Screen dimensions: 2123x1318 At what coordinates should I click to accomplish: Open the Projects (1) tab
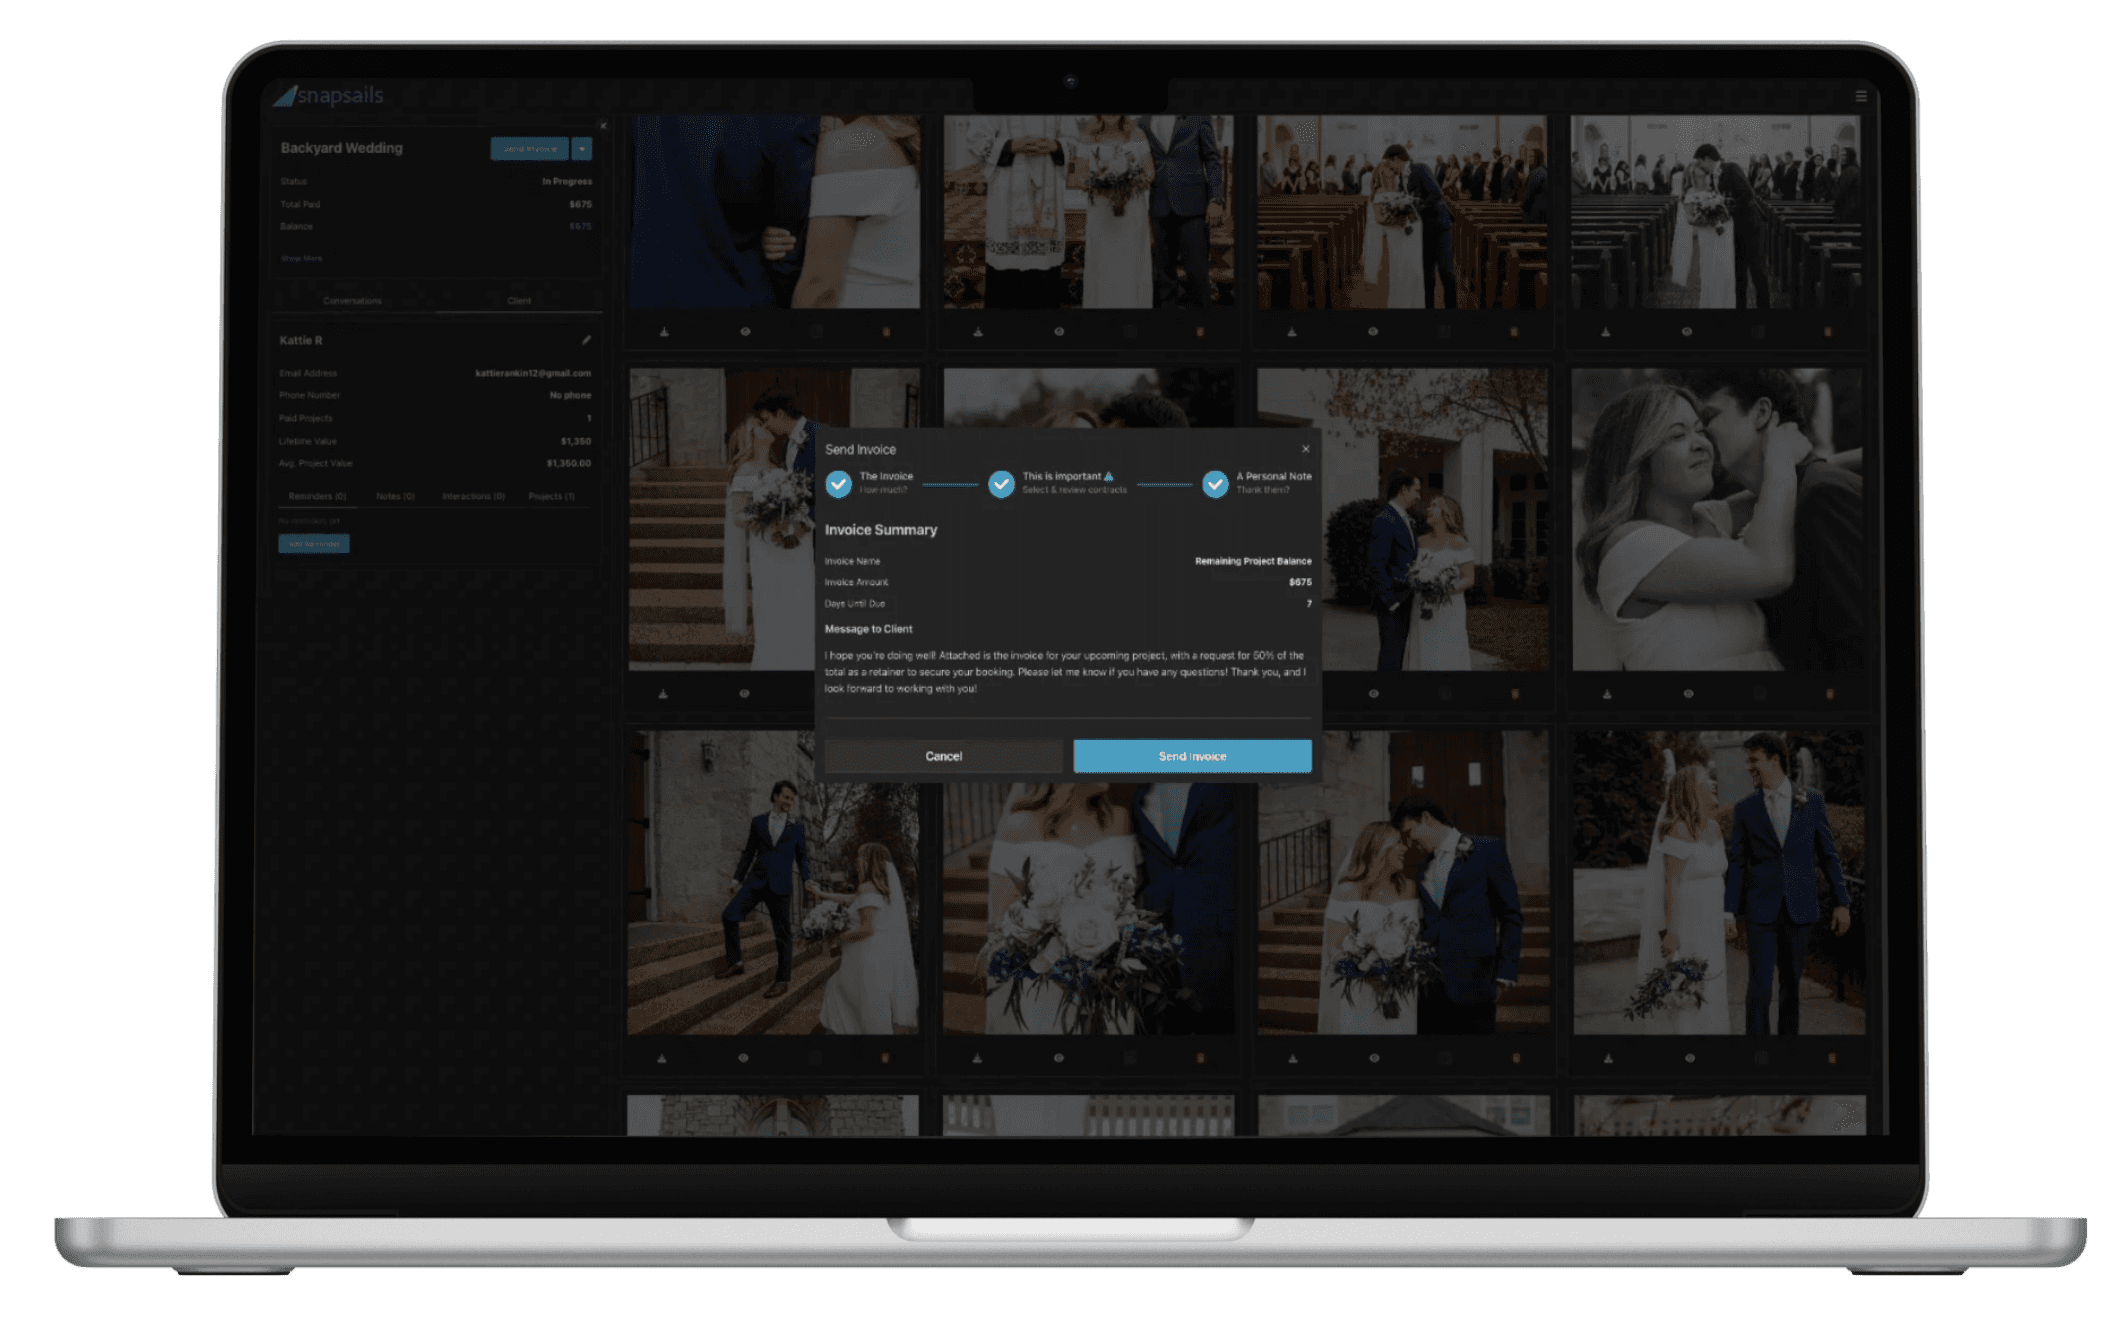pyautogui.click(x=551, y=496)
